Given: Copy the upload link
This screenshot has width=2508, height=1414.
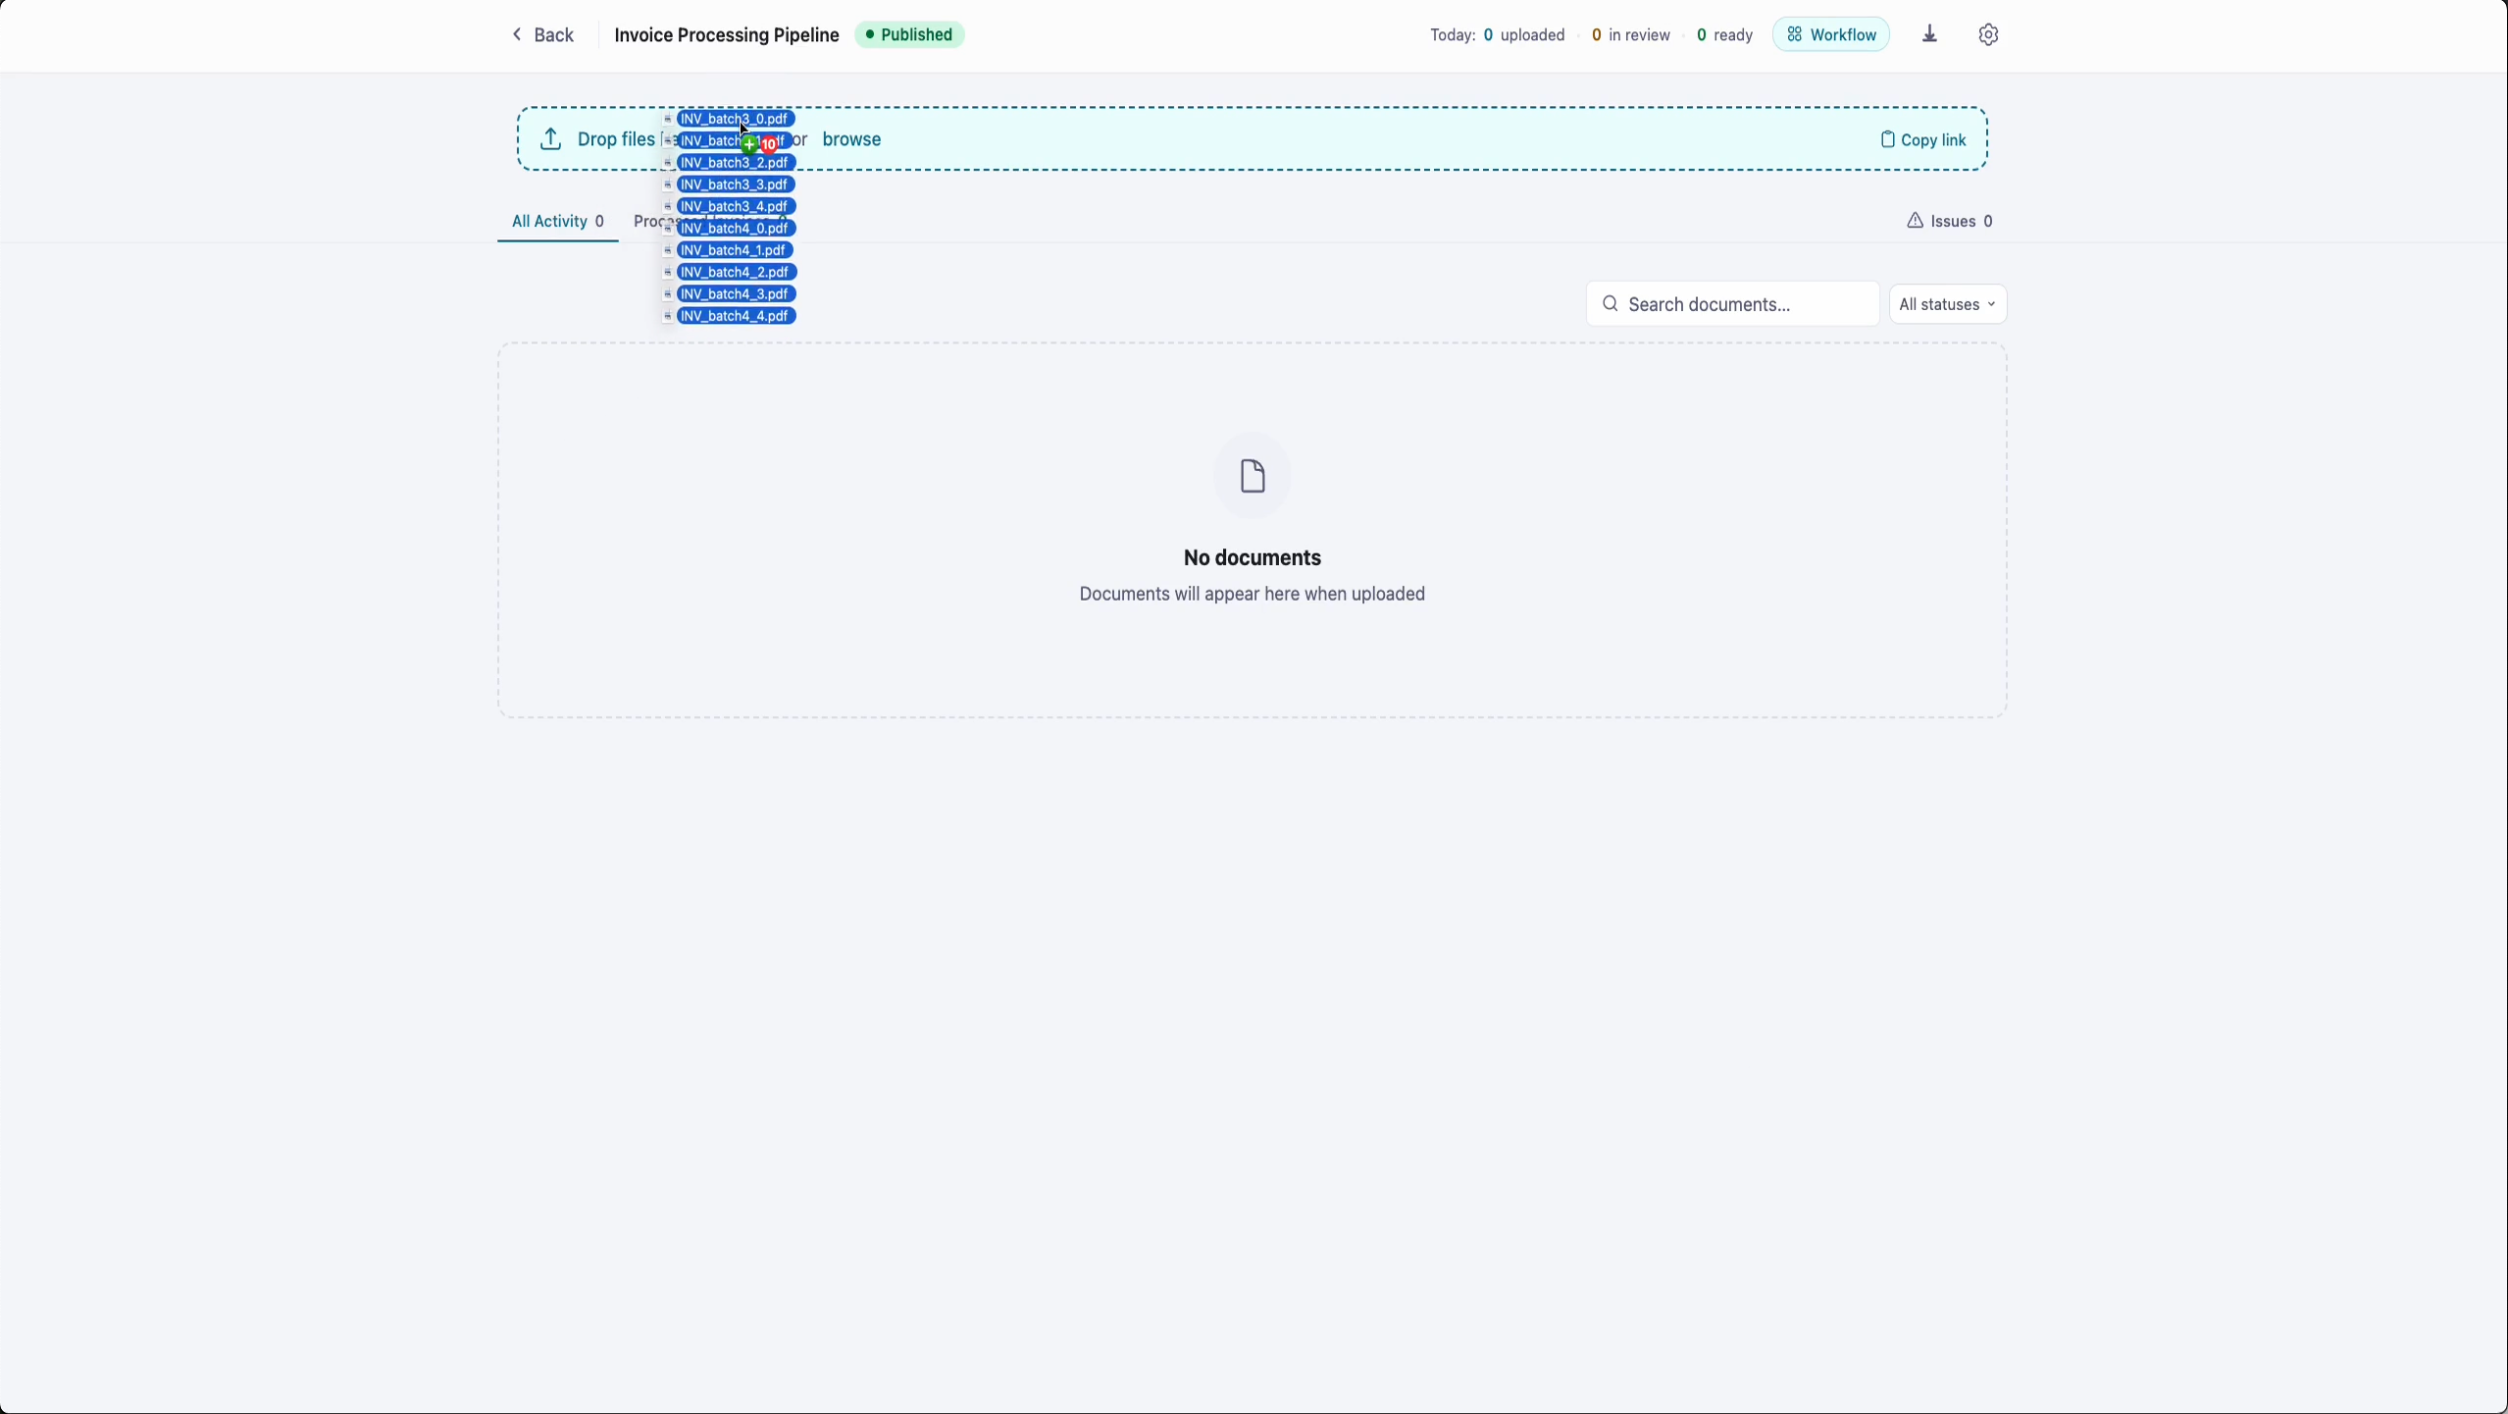Looking at the screenshot, I should 1923,140.
